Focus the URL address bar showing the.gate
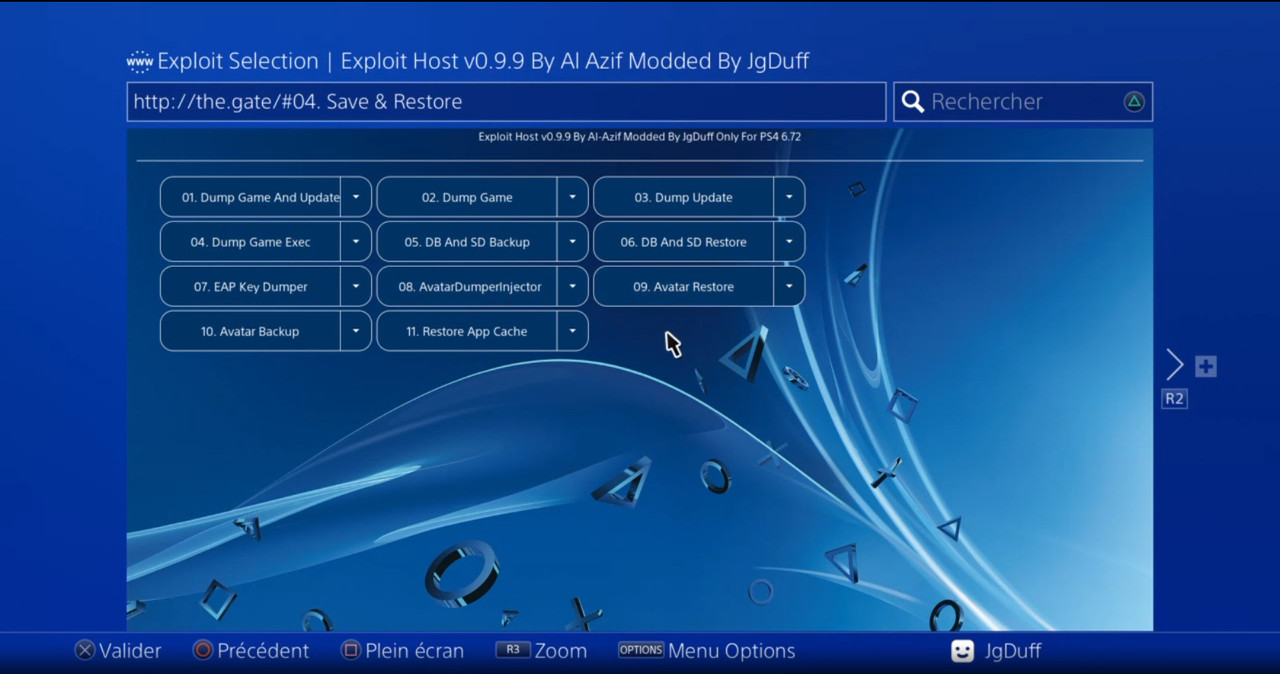 click(x=506, y=102)
